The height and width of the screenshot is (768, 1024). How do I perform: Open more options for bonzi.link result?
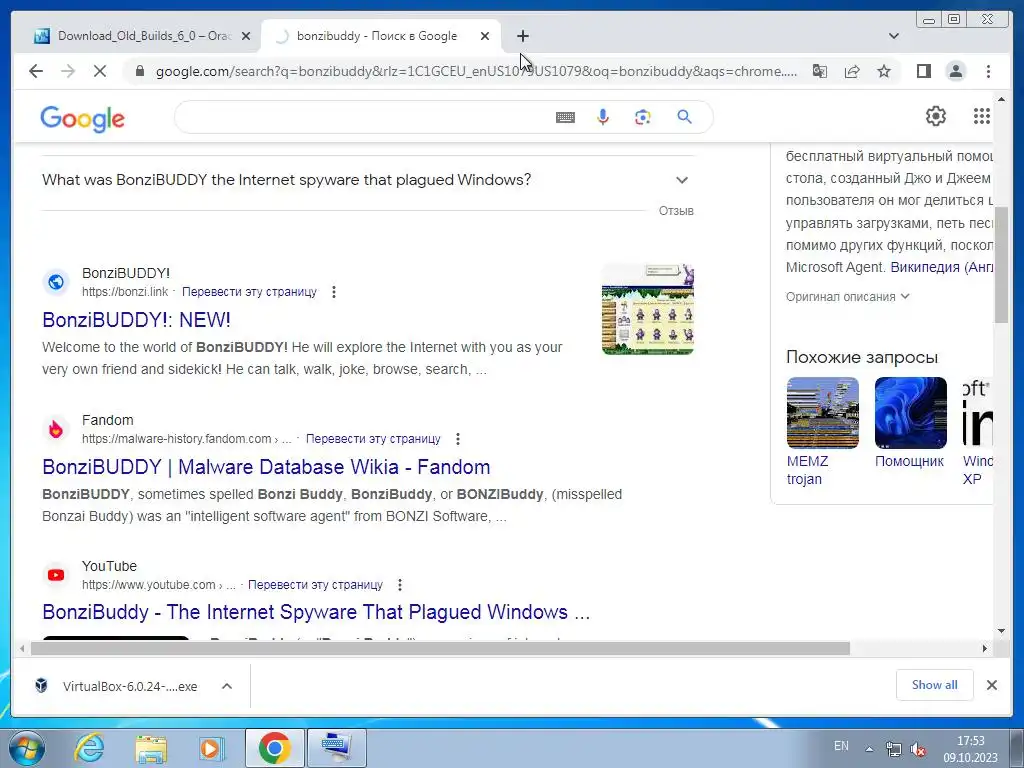click(x=334, y=292)
